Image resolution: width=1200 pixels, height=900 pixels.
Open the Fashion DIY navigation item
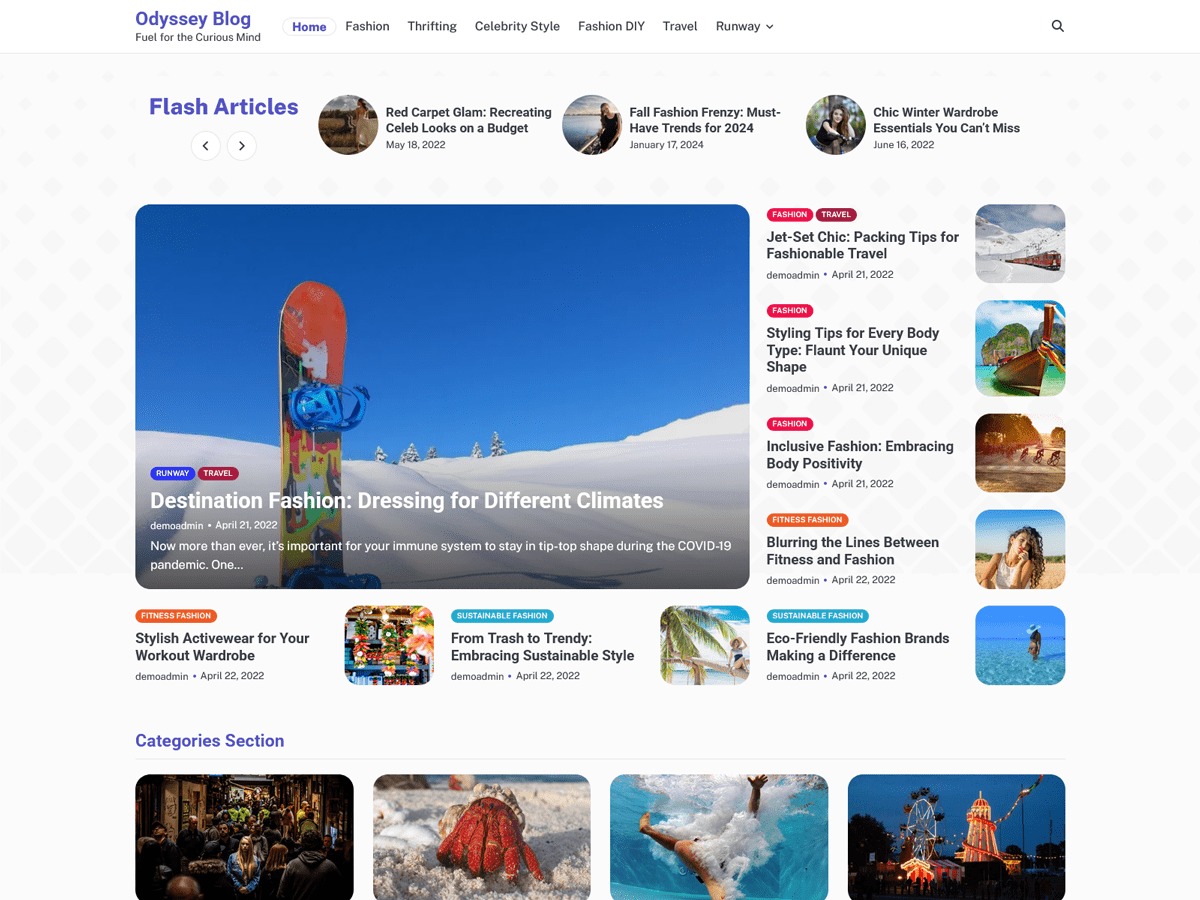coord(611,26)
